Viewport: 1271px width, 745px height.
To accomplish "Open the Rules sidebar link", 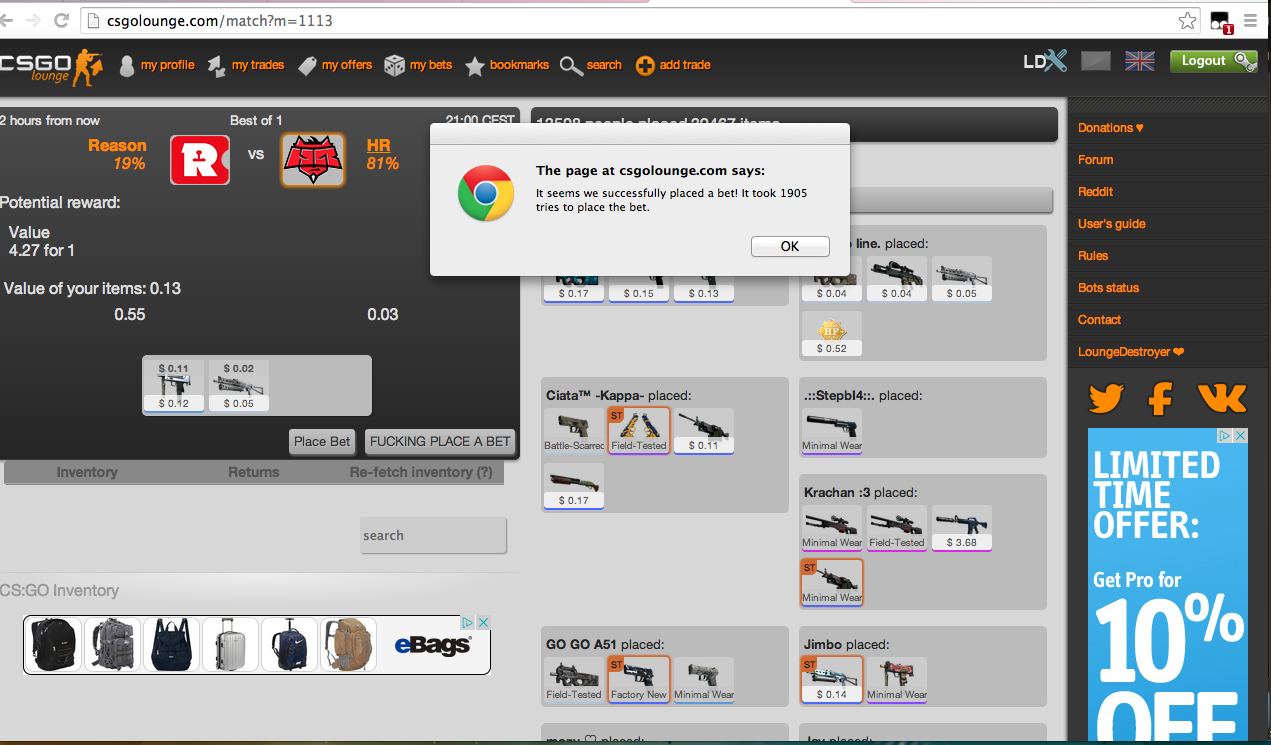I will click(x=1093, y=256).
